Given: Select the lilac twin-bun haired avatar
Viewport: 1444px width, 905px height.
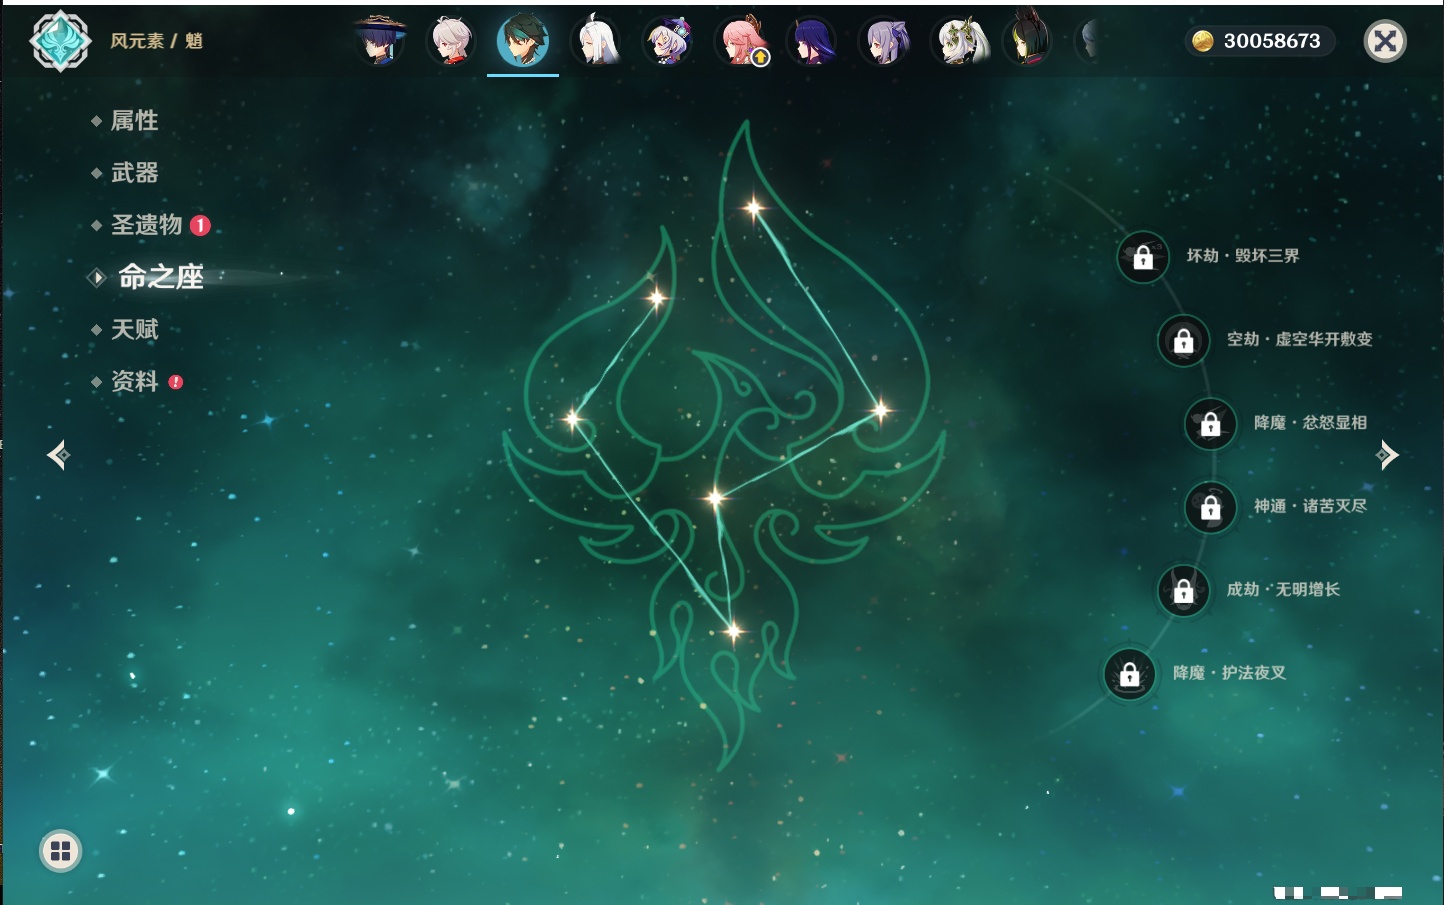Looking at the screenshot, I should point(885,41).
